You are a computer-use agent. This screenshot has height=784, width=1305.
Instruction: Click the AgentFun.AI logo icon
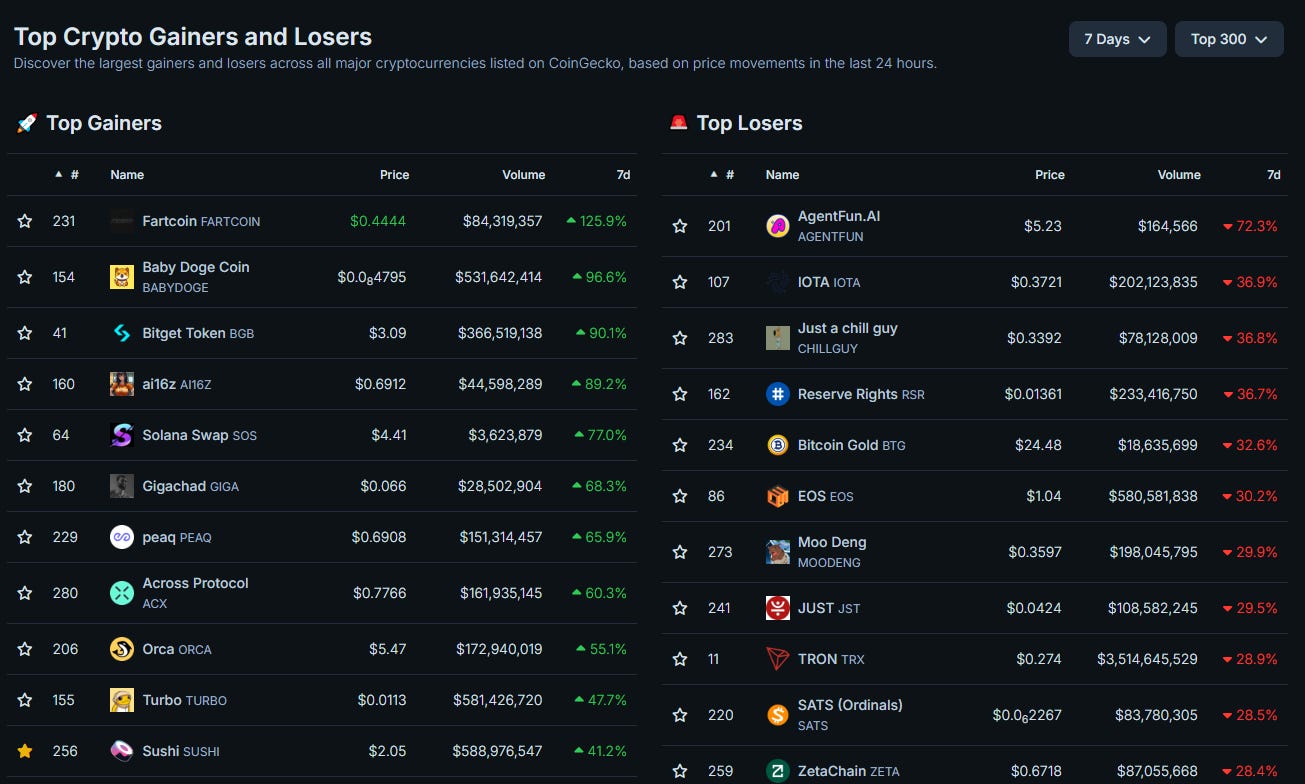click(x=777, y=226)
